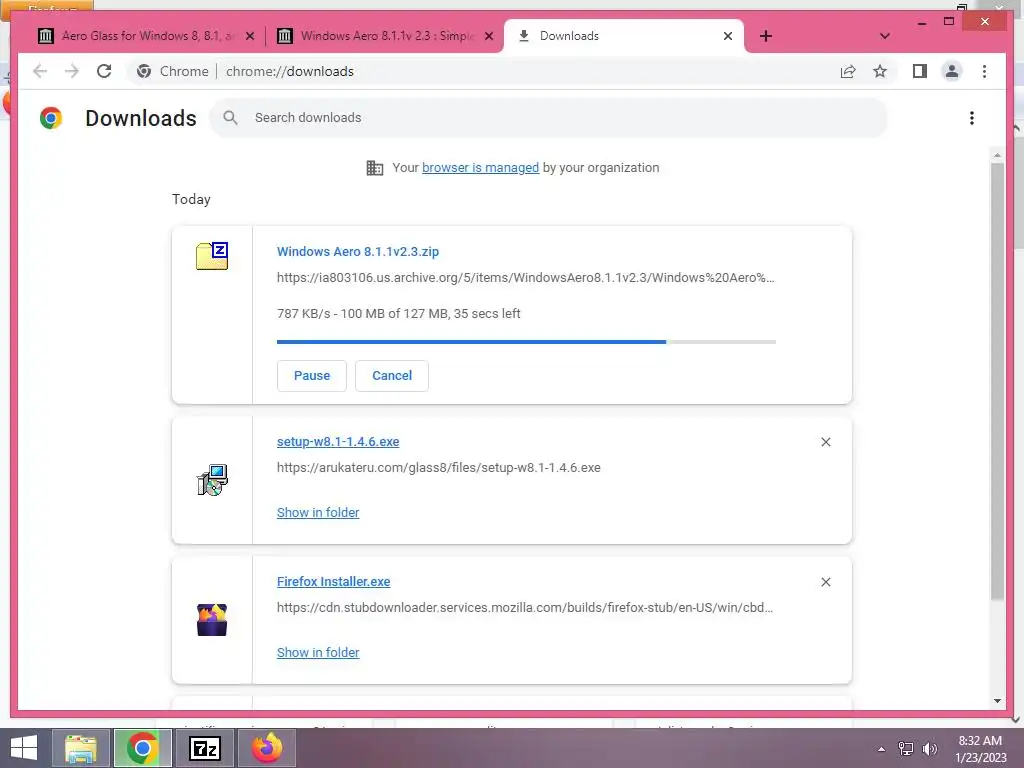The height and width of the screenshot is (768, 1024).
Task: Click the volume speaker tray icon
Action: coord(930,748)
